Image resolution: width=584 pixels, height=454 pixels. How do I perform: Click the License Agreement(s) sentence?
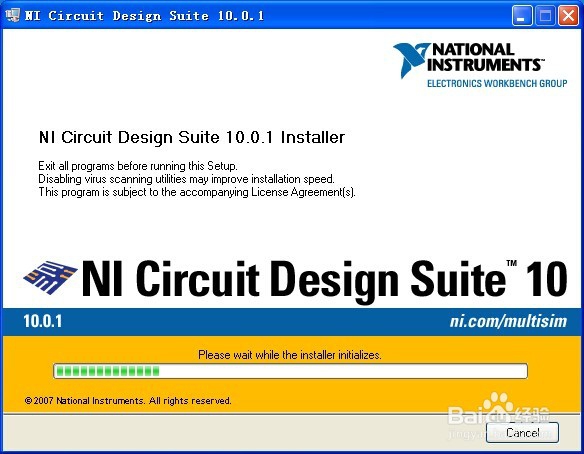tap(197, 192)
